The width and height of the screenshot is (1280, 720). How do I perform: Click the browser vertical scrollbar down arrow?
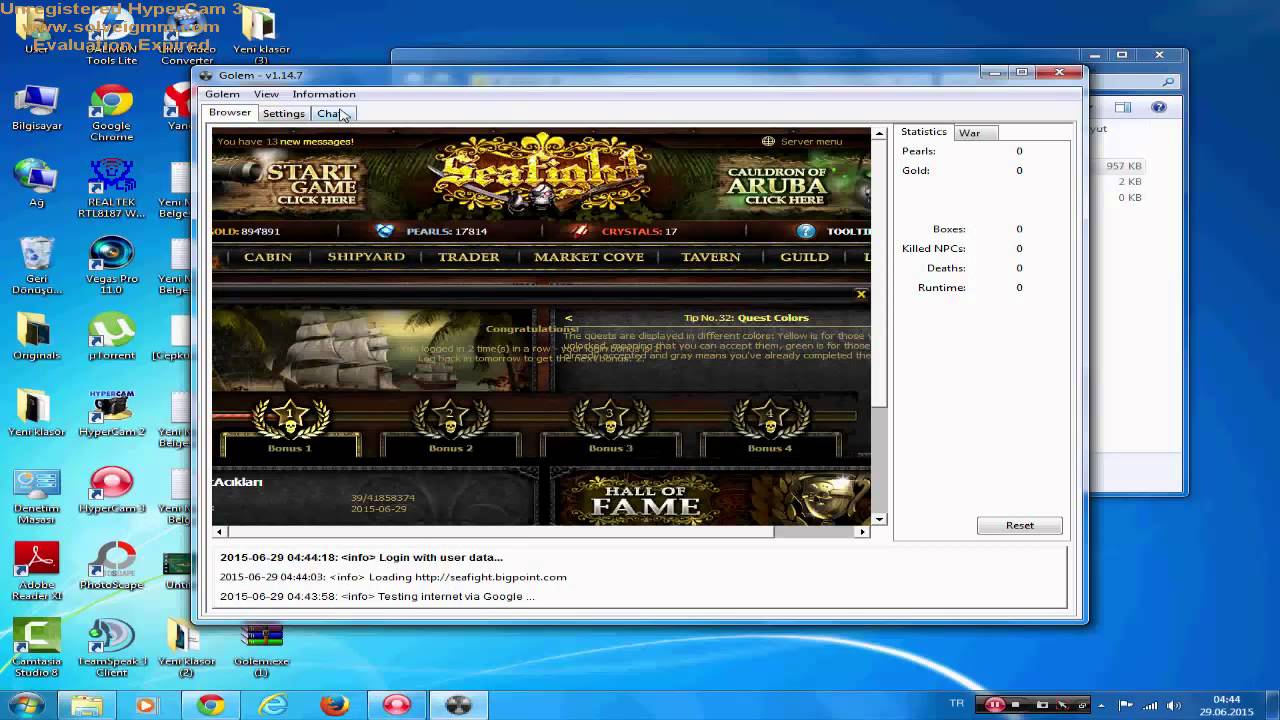click(x=880, y=519)
